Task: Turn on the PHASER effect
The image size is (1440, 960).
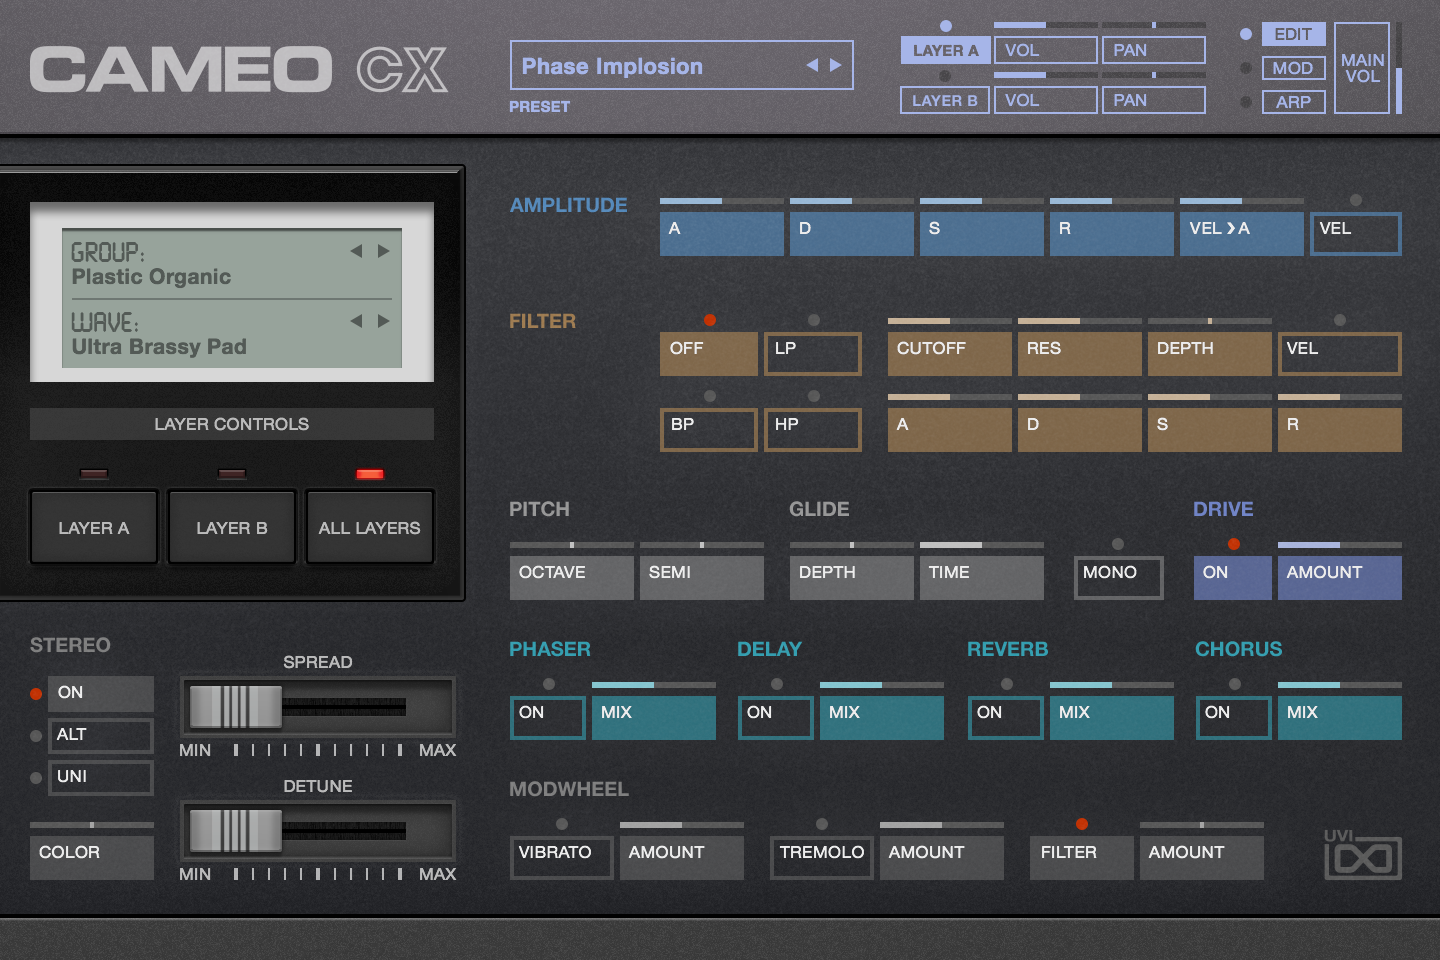Action: [547, 717]
